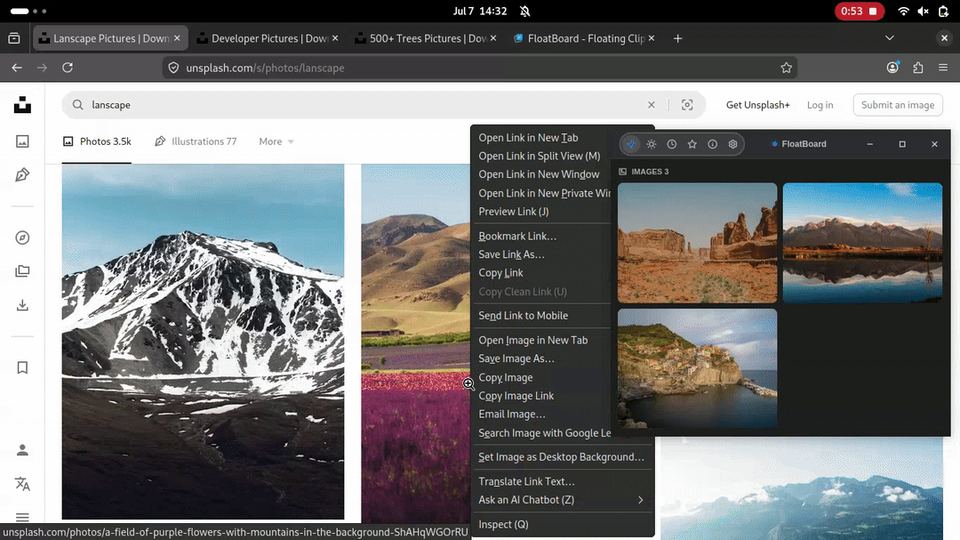
Task: Open FloatBoard favorites star icon
Action: coord(692,144)
